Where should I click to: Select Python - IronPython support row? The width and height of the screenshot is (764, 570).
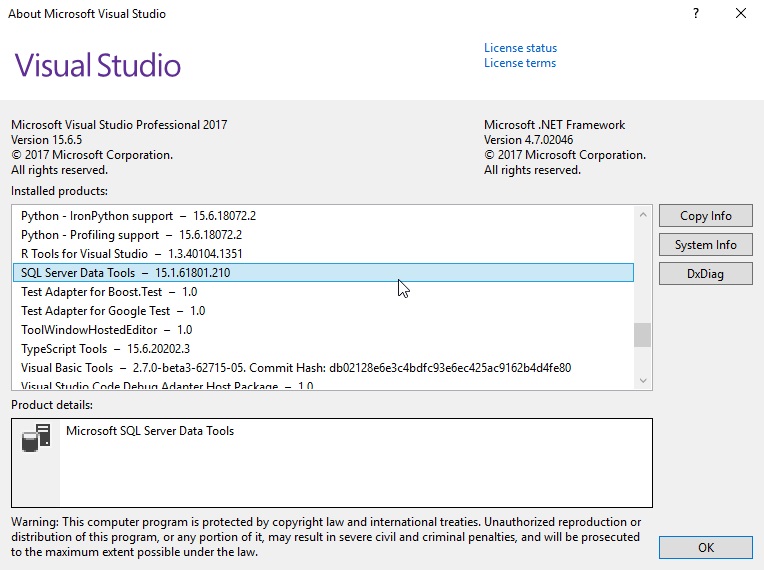(x=324, y=216)
